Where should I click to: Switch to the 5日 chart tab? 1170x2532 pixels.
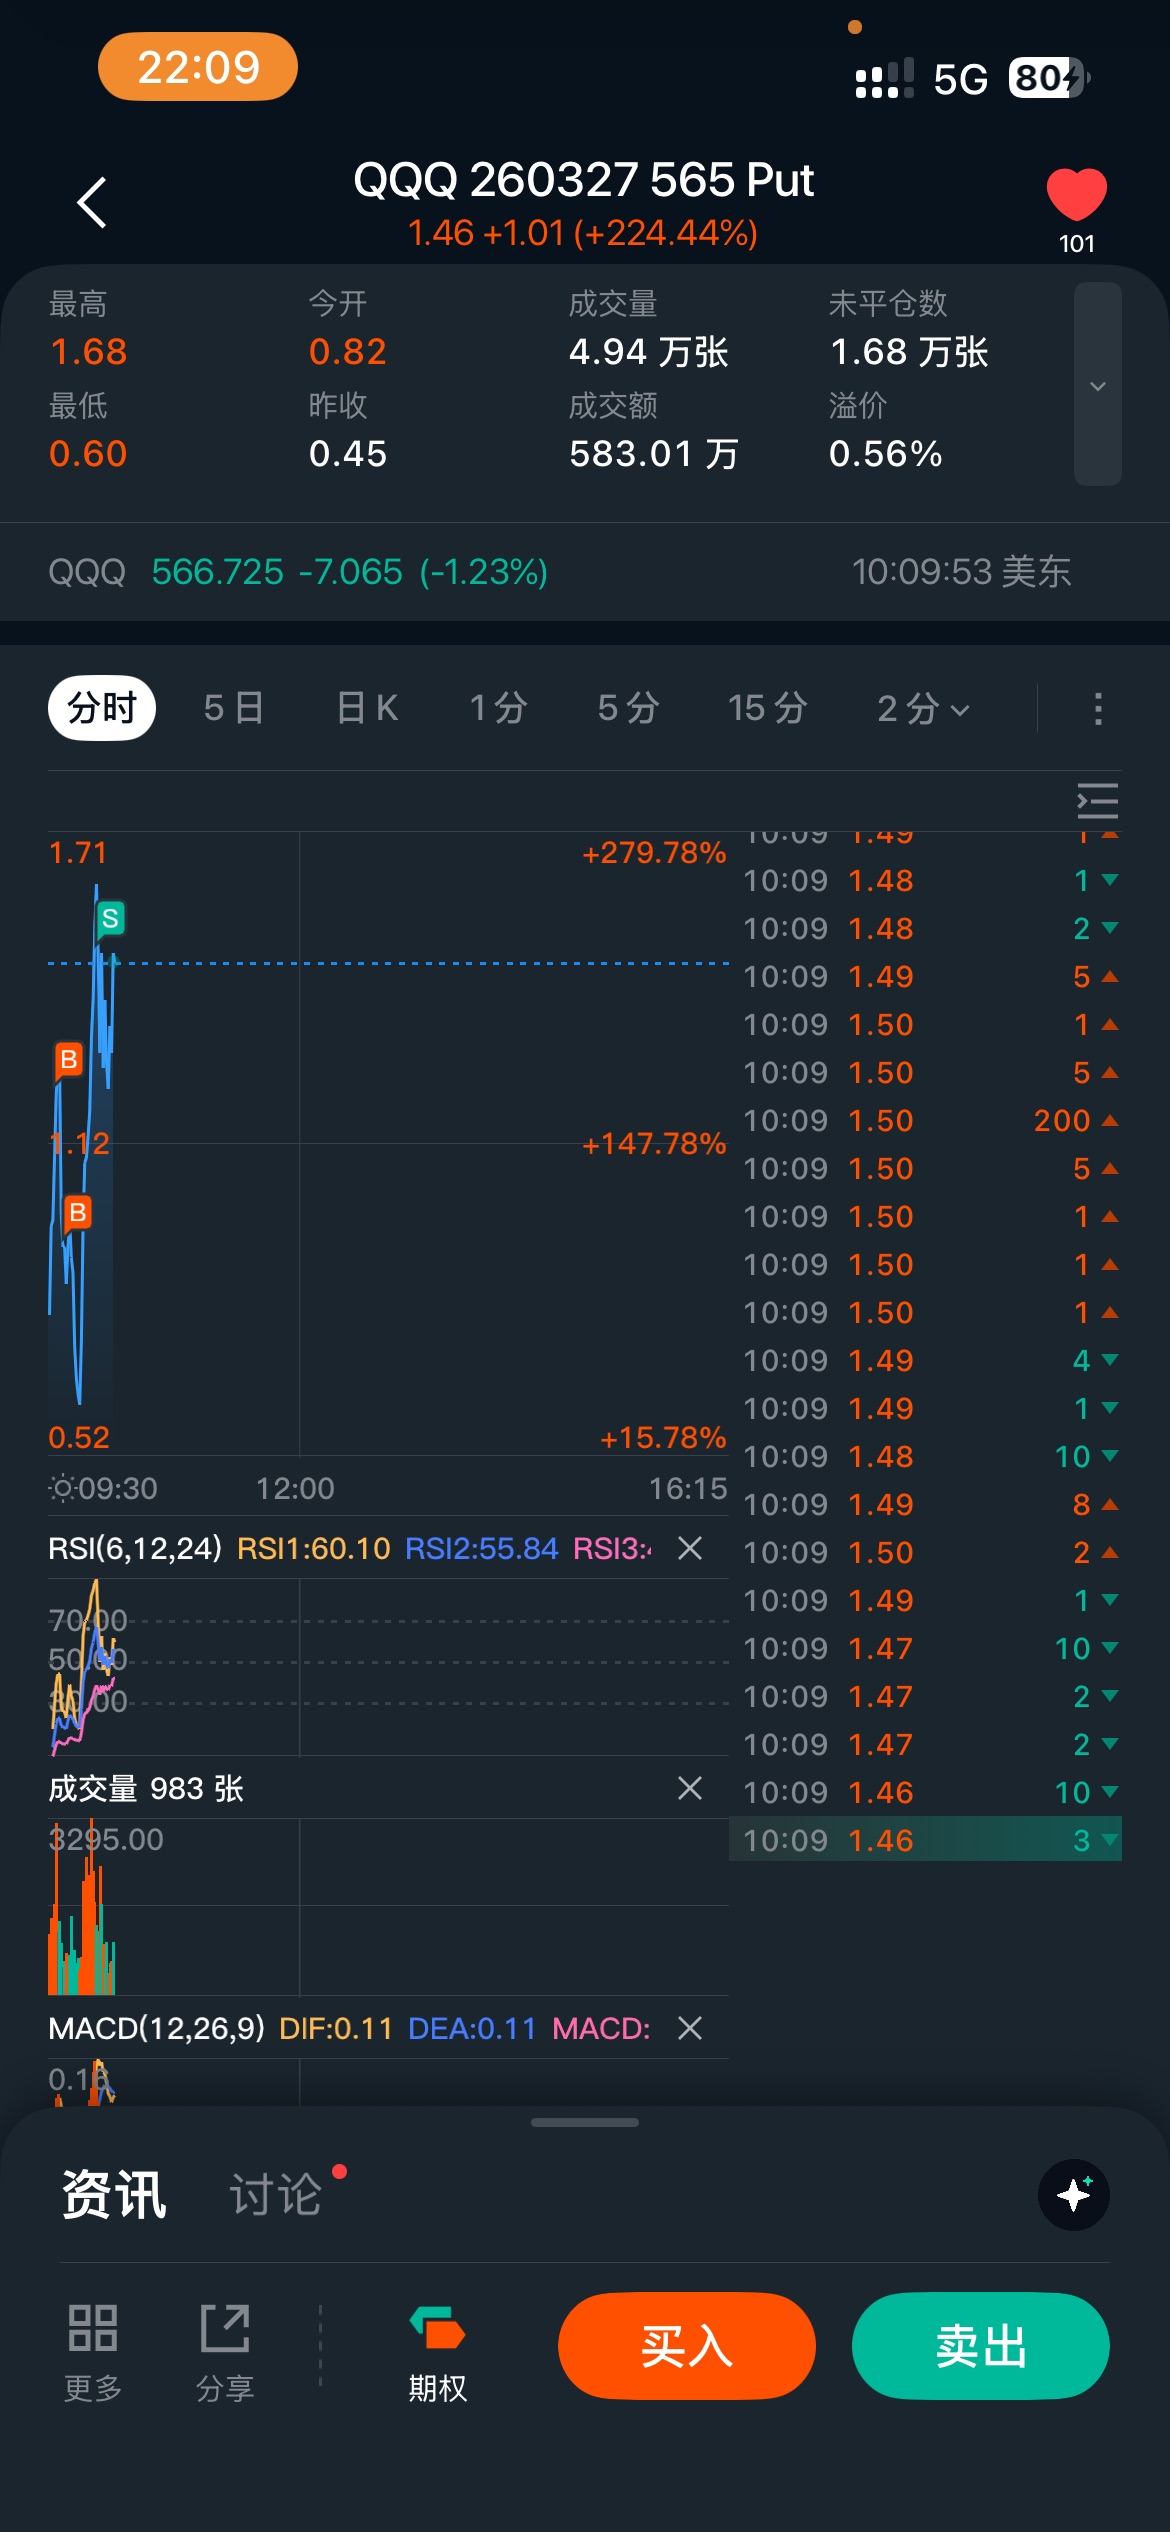pyautogui.click(x=234, y=709)
